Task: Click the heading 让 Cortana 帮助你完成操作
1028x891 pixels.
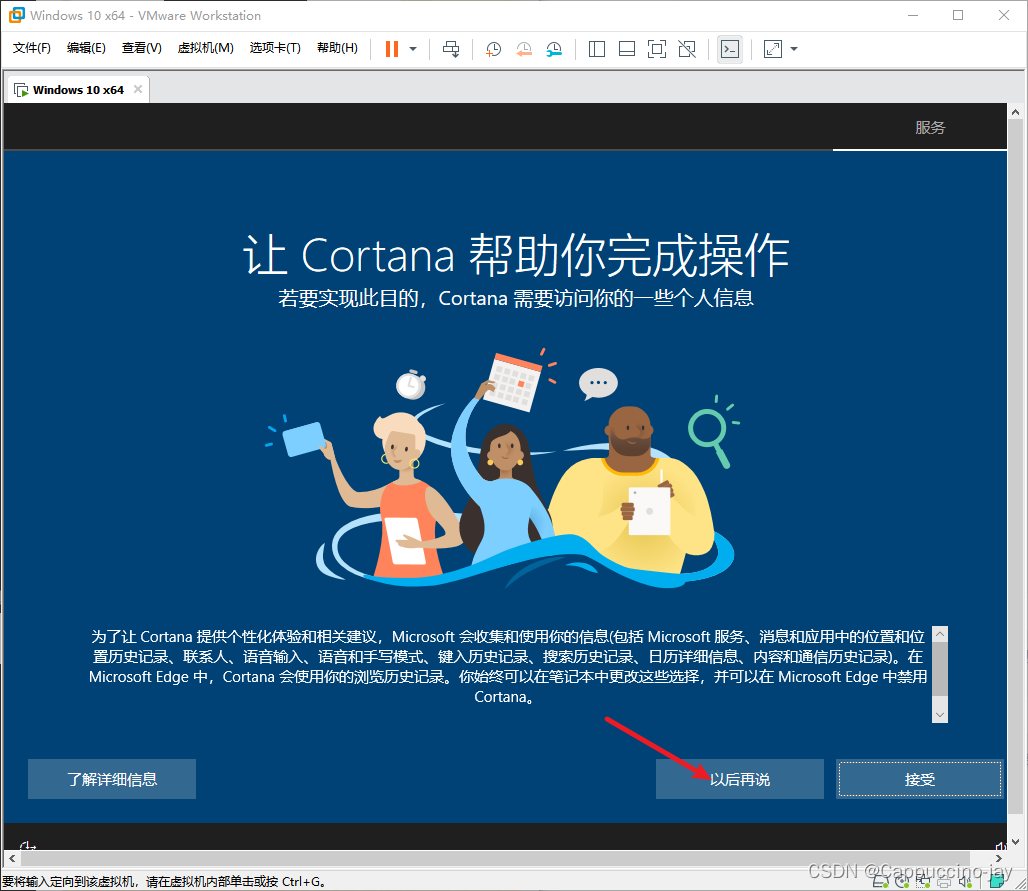Action: pyautogui.click(x=516, y=254)
